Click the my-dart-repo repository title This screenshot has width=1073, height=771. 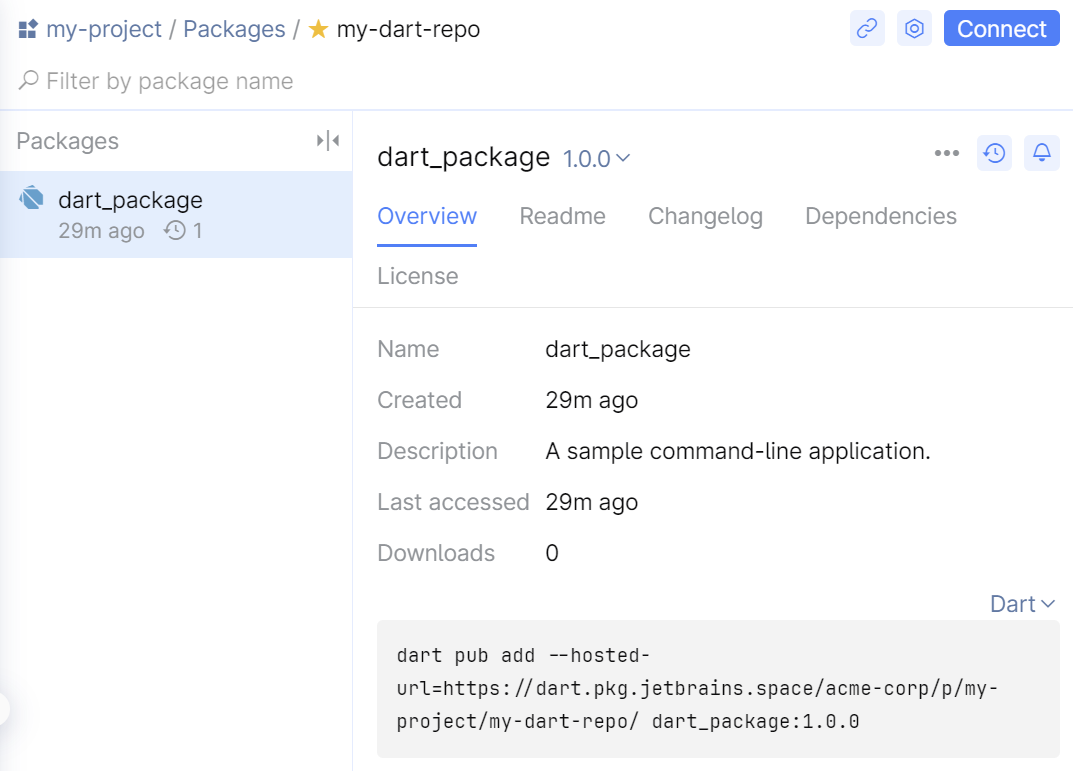click(409, 29)
